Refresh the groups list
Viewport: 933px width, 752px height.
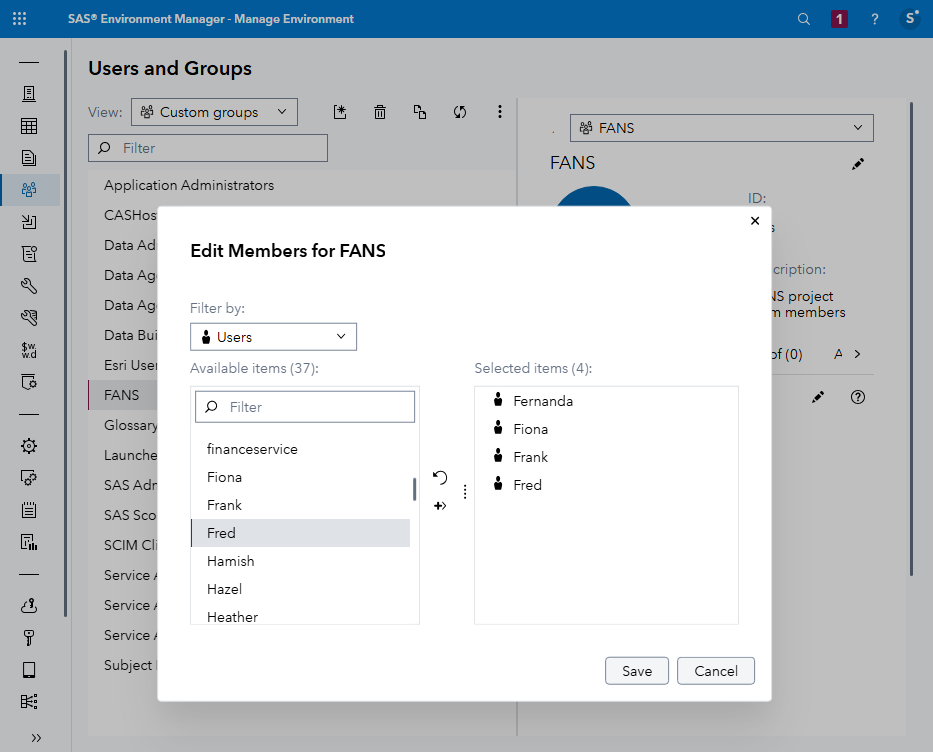click(x=460, y=112)
